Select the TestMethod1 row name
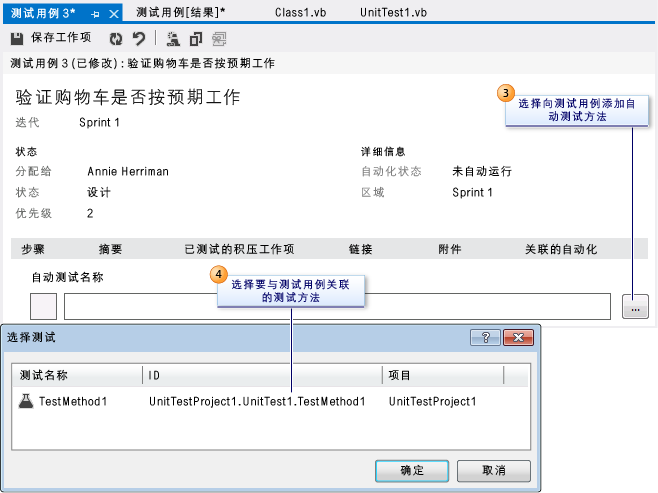Image resolution: width=658 pixels, height=493 pixels. pos(73,402)
